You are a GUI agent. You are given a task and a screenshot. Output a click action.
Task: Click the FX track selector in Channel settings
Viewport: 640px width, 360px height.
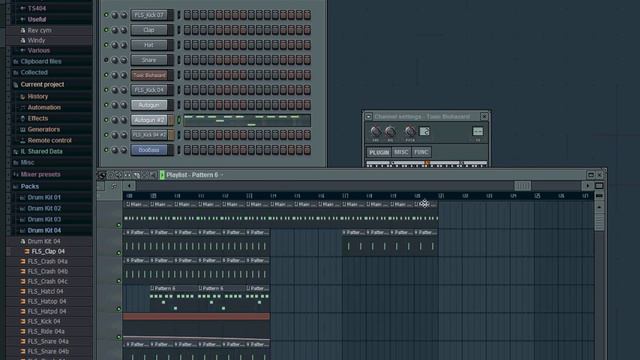(x=478, y=131)
